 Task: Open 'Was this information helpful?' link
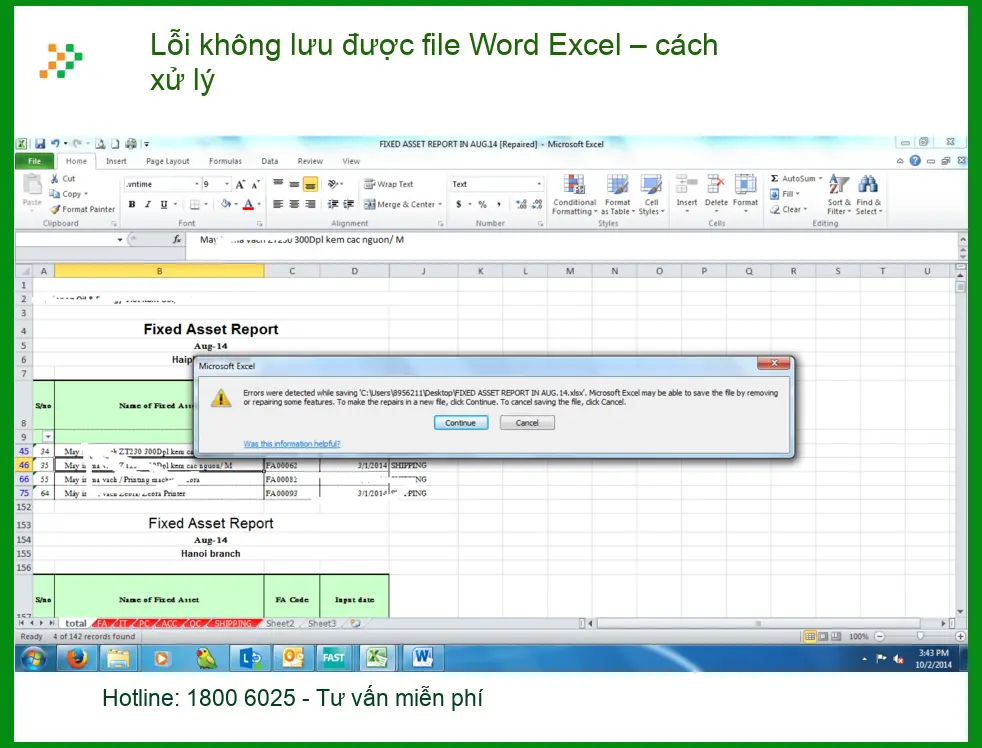click(x=292, y=444)
